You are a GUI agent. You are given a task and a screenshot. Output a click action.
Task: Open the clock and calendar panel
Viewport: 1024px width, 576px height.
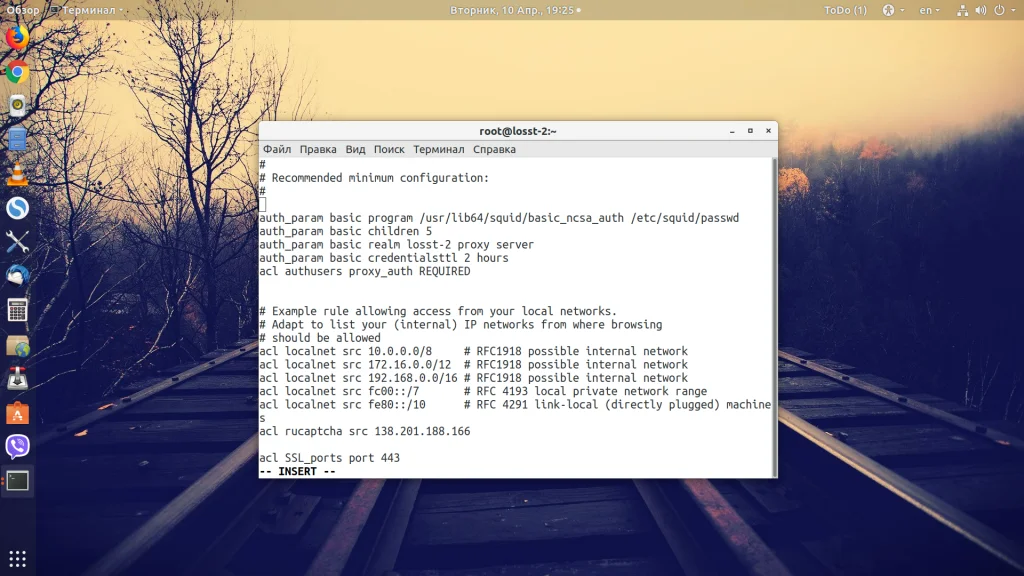(515, 10)
